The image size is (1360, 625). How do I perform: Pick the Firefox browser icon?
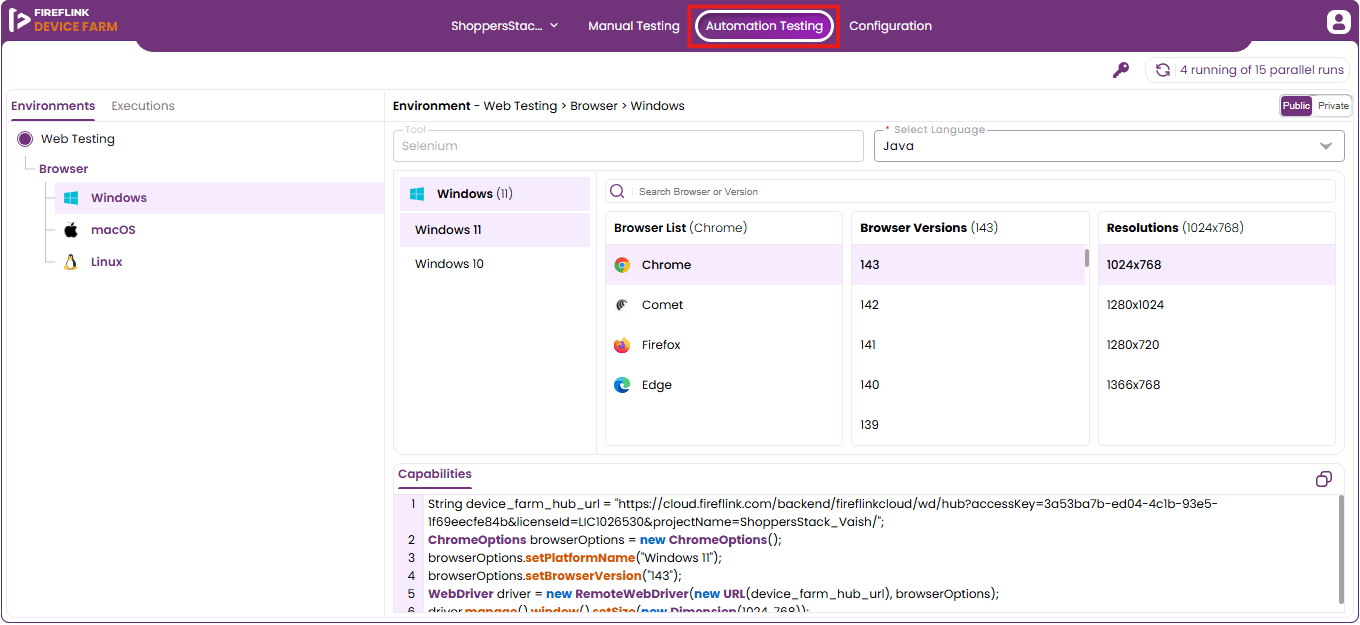pos(622,345)
